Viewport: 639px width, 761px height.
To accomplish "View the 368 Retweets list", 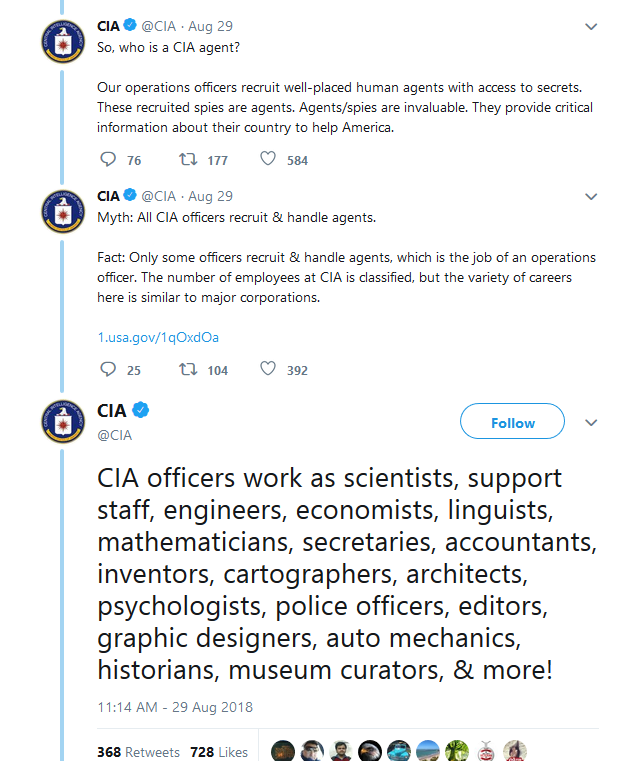I will tap(138, 751).
